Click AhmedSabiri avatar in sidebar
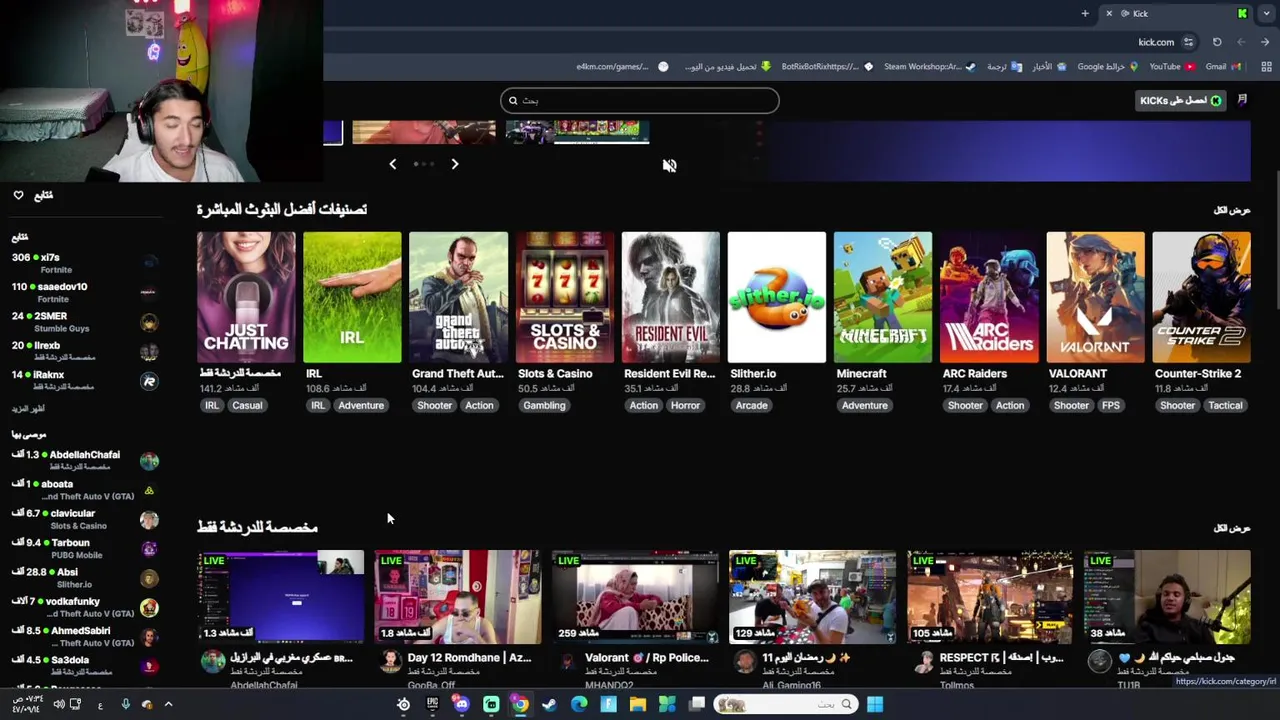The width and height of the screenshot is (1280, 720). tap(149, 636)
